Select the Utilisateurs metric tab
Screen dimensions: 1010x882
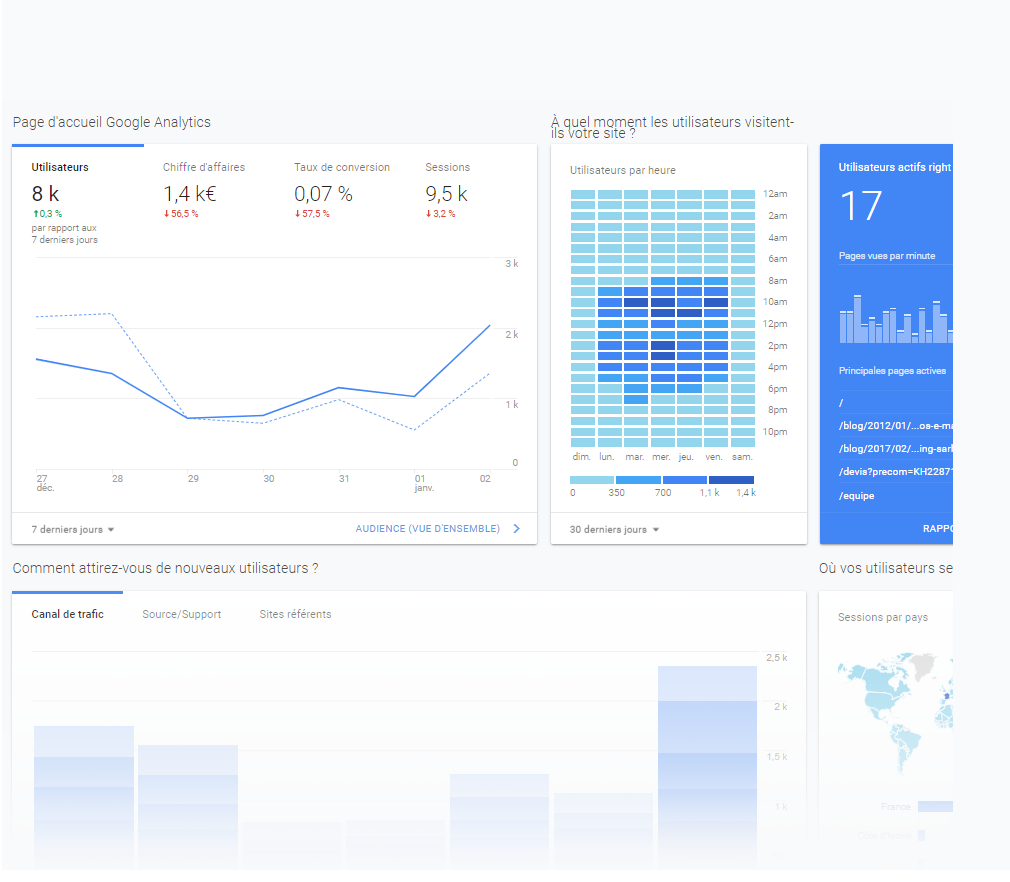click(x=60, y=167)
